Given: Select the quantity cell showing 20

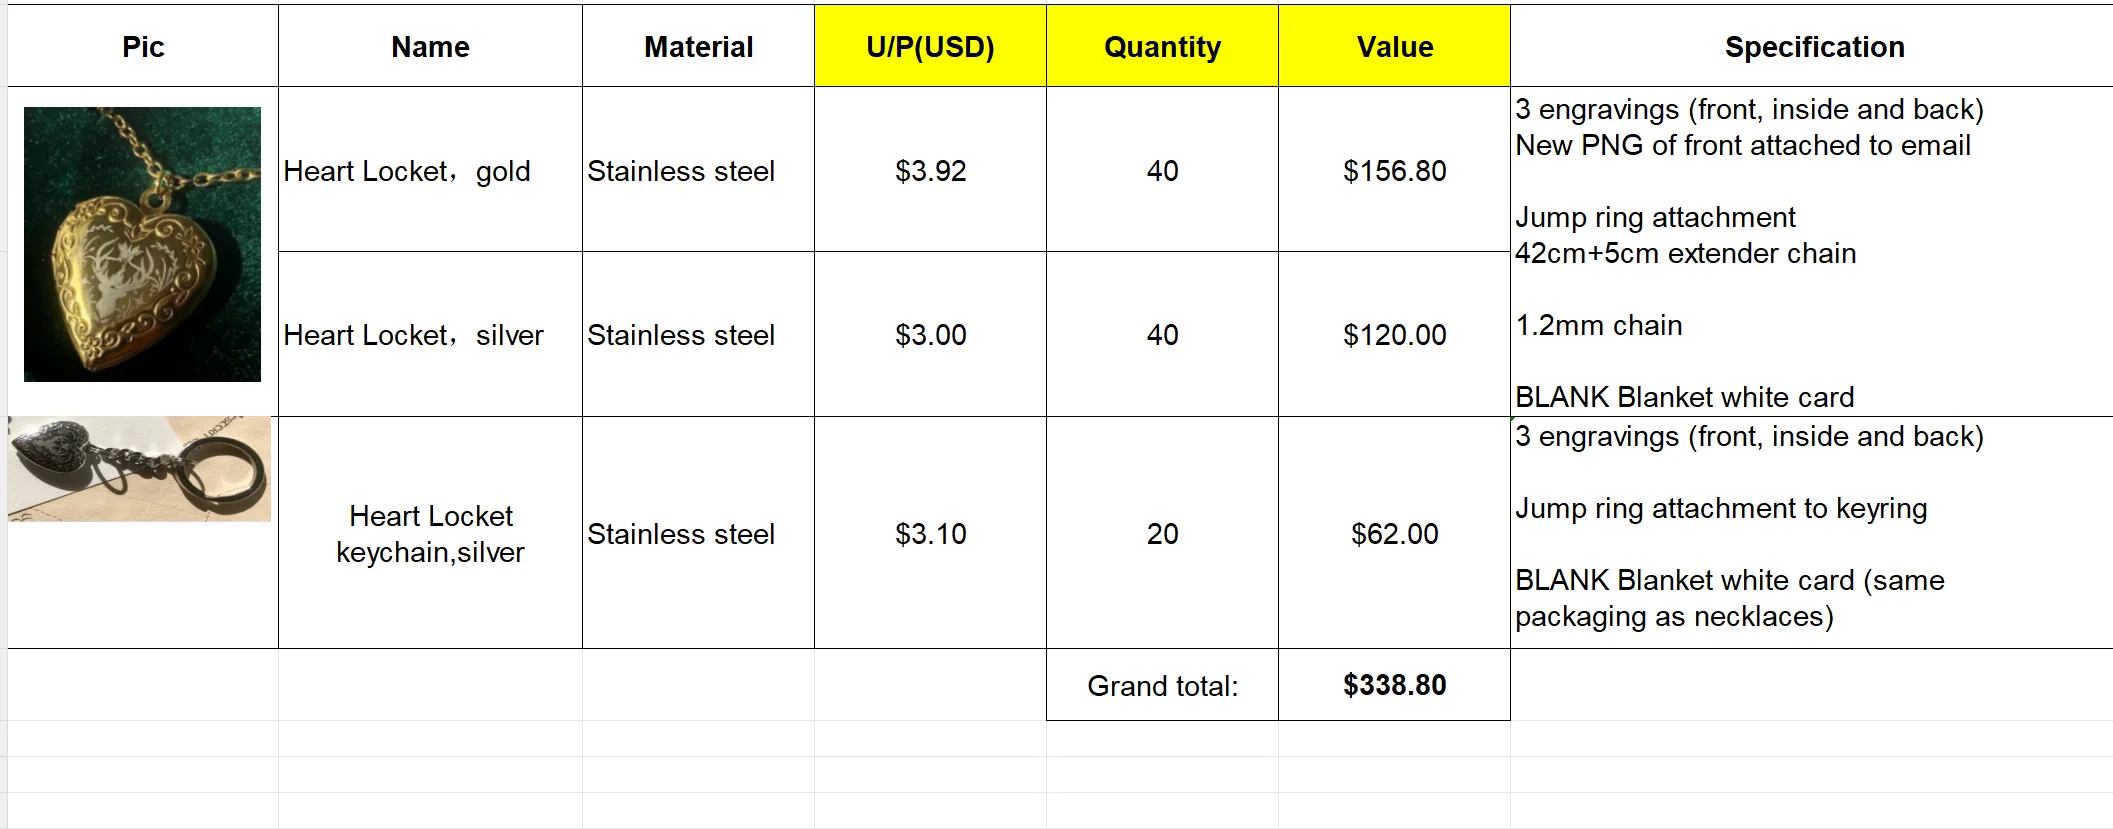Looking at the screenshot, I should [1162, 533].
